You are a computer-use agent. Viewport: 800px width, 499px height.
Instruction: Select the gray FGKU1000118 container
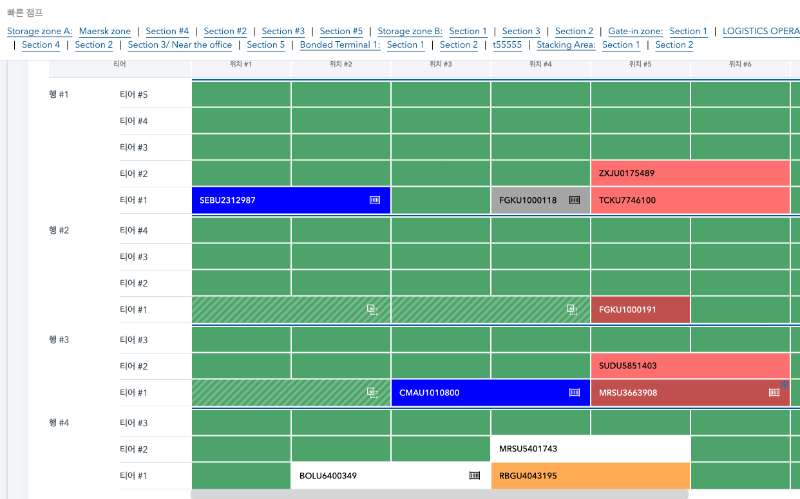pos(540,200)
